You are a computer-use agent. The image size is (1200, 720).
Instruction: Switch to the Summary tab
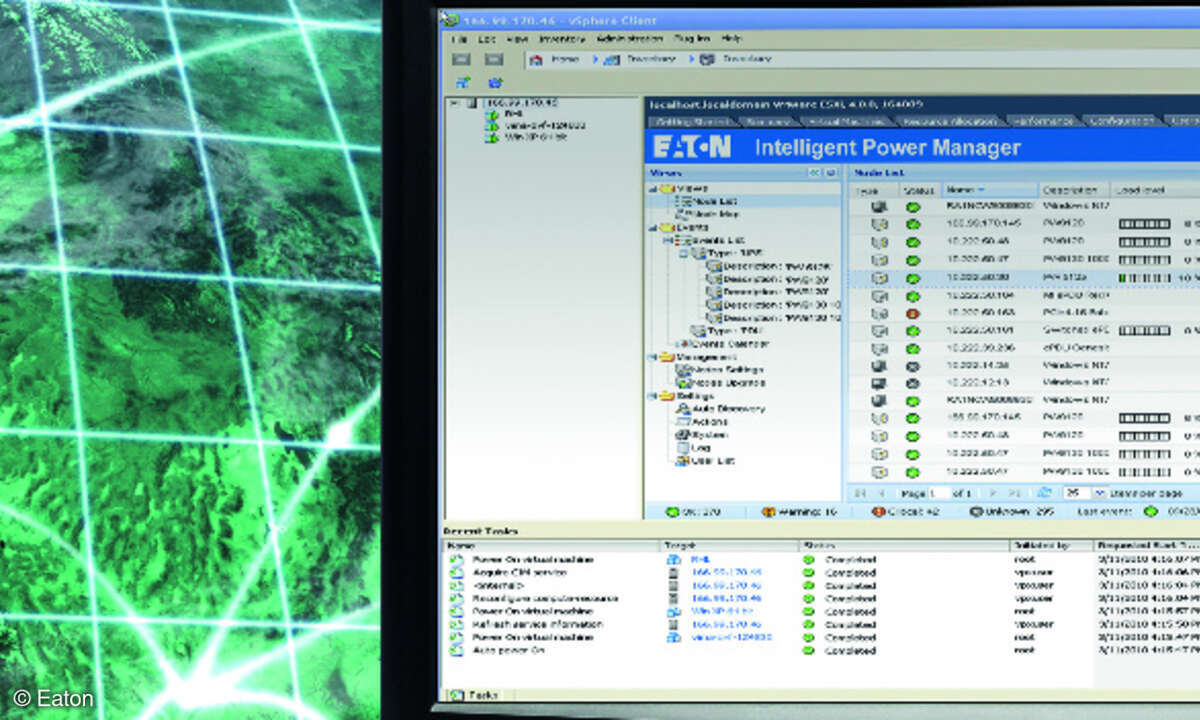pyautogui.click(x=768, y=121)
